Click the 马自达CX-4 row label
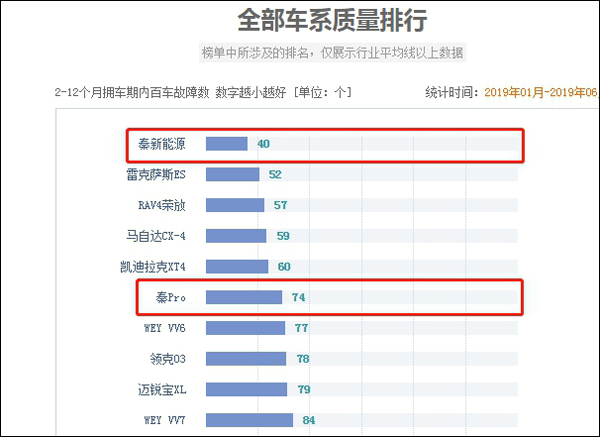 click(156, 236)
